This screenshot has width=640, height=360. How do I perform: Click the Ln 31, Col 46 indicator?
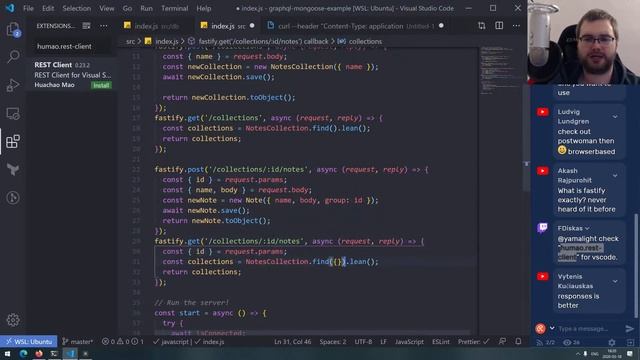[x=292, y=342]
